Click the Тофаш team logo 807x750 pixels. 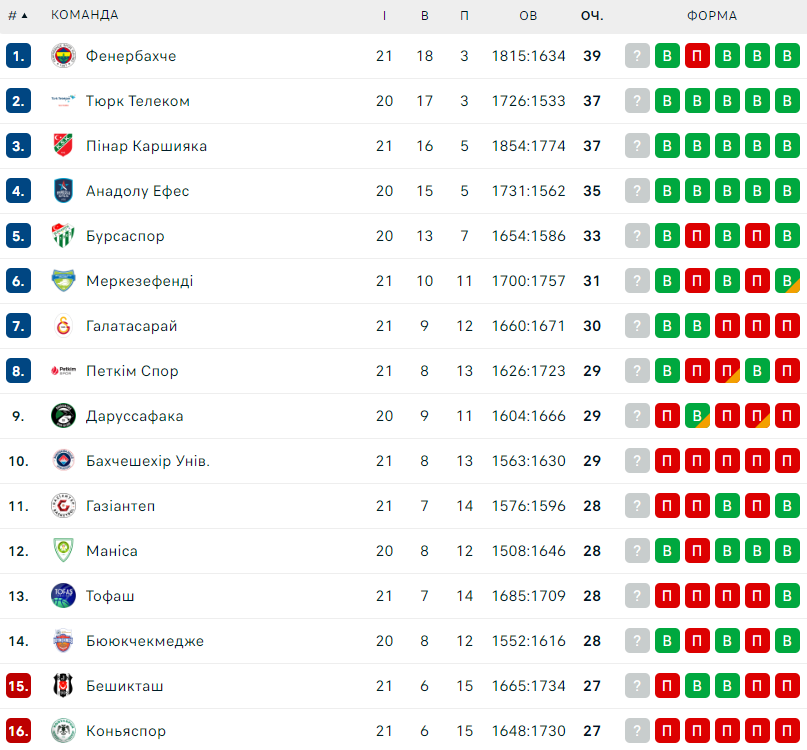[63, 596]
